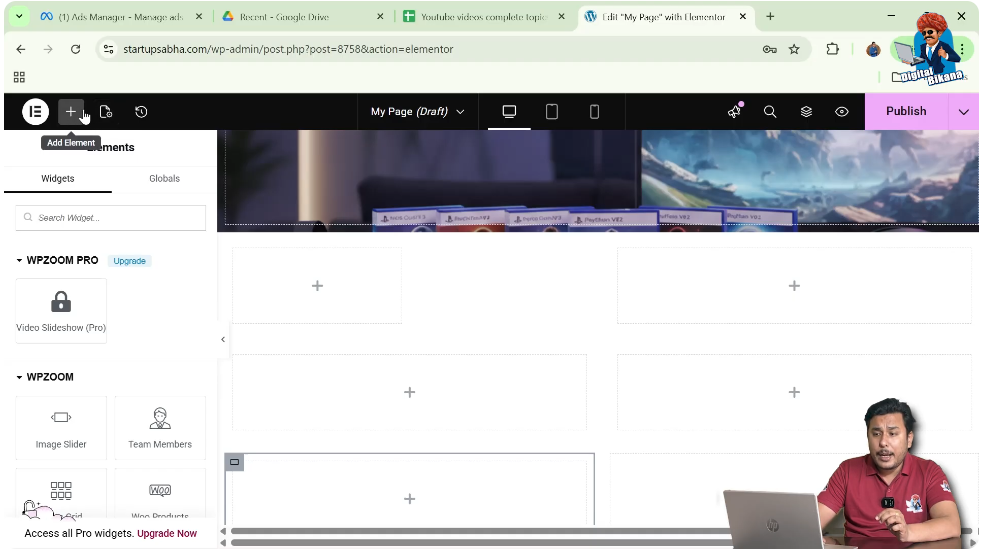The height and width of the screenshot is (554, 981).
Task: Switch to tablet device view
Action: (x=552, y=111)
